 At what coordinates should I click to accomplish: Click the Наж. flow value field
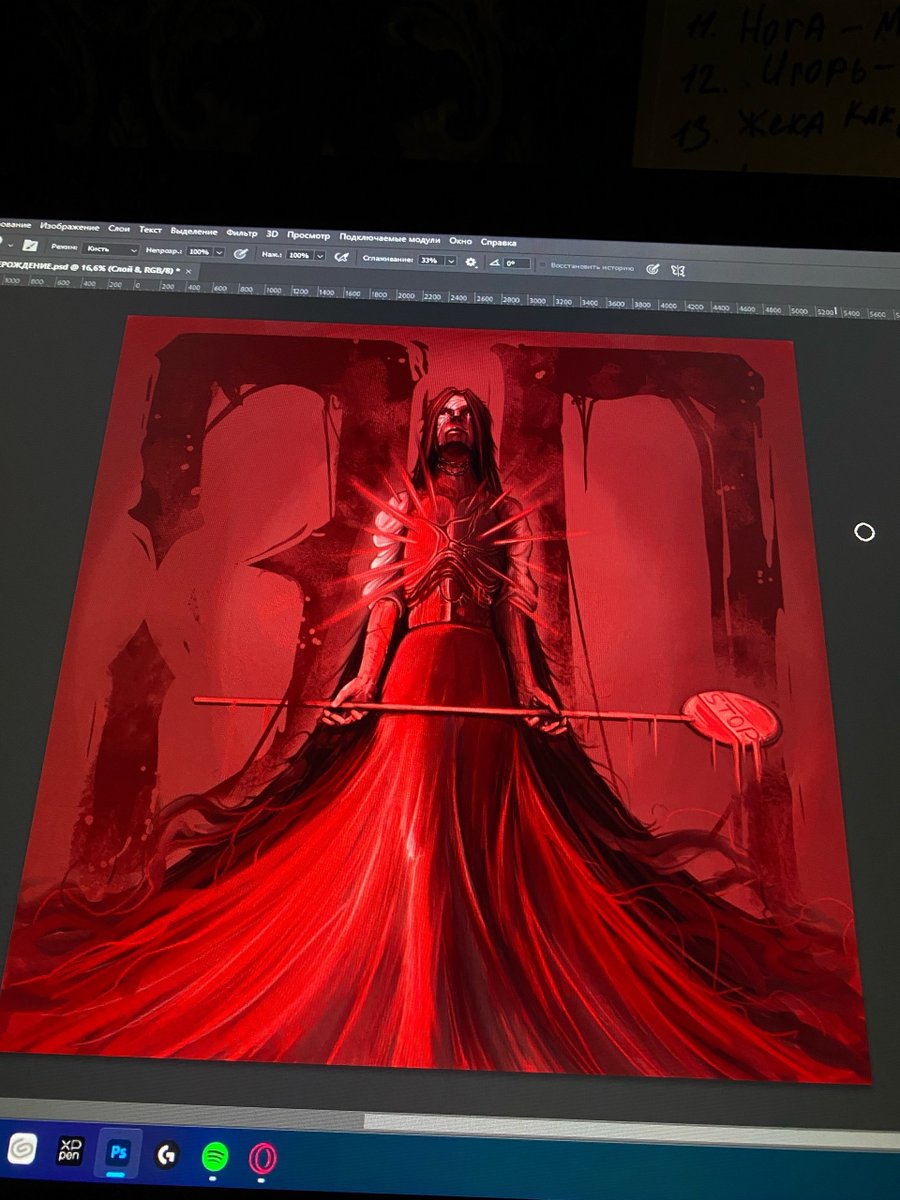tap(299, 256)
